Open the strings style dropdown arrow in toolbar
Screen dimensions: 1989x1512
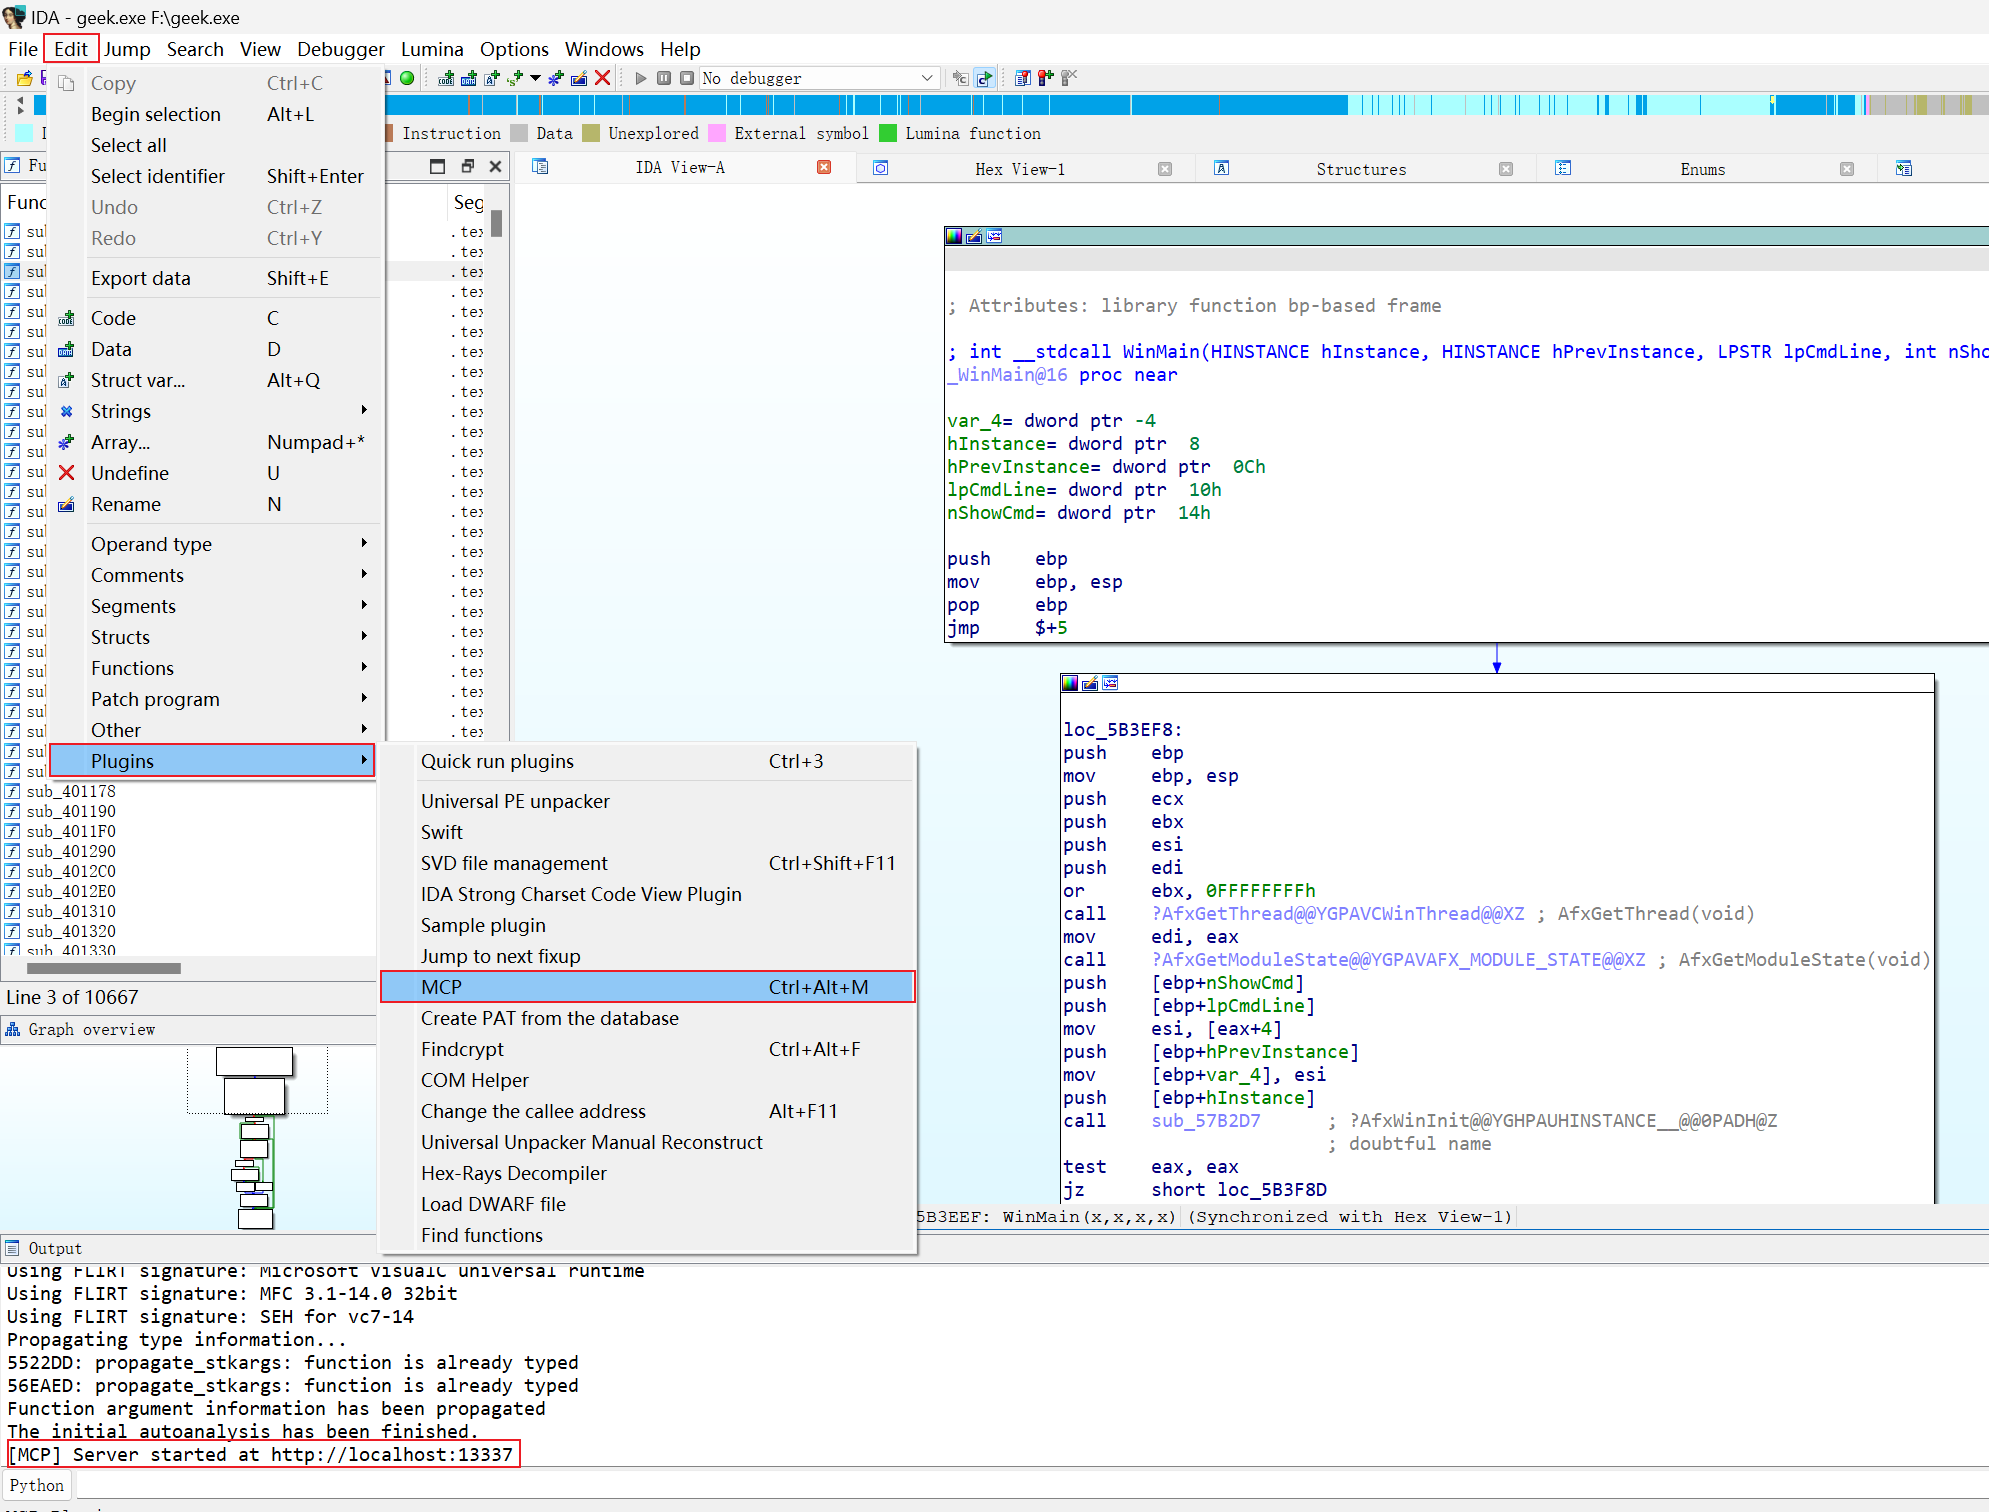point(535,78)
